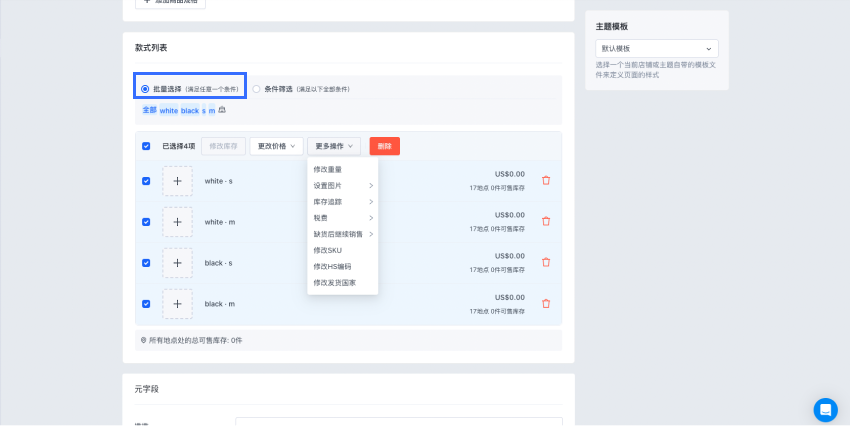Click the US$0.00 price of white - s
The image size is (850, 426).
point(510,174)
